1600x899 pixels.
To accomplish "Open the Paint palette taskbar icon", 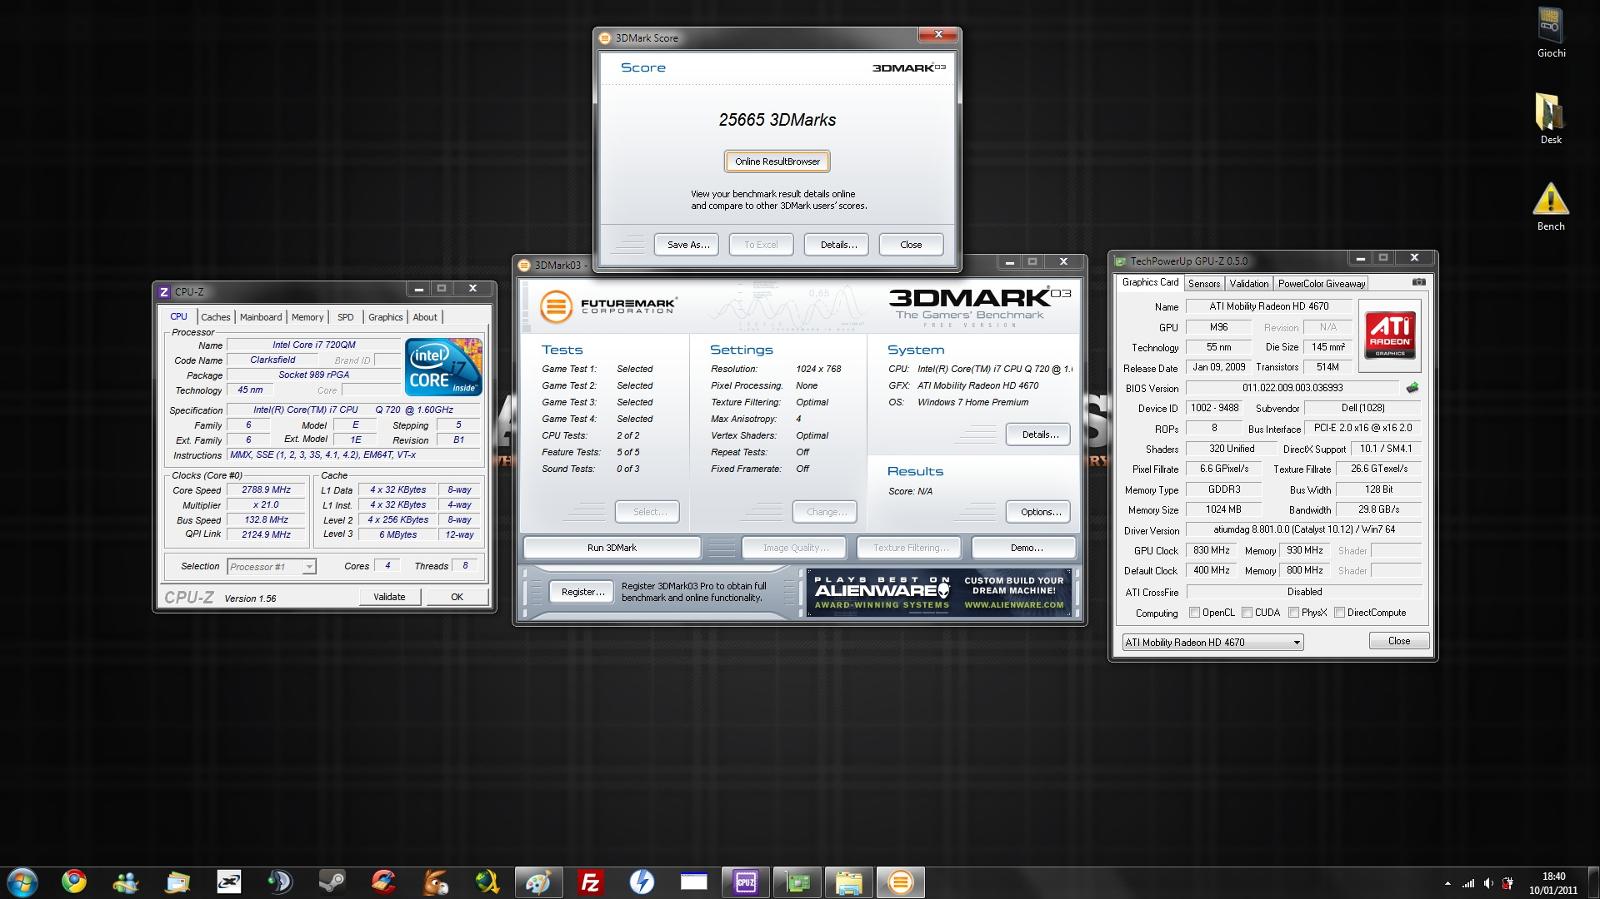I will tap(538, 882).
